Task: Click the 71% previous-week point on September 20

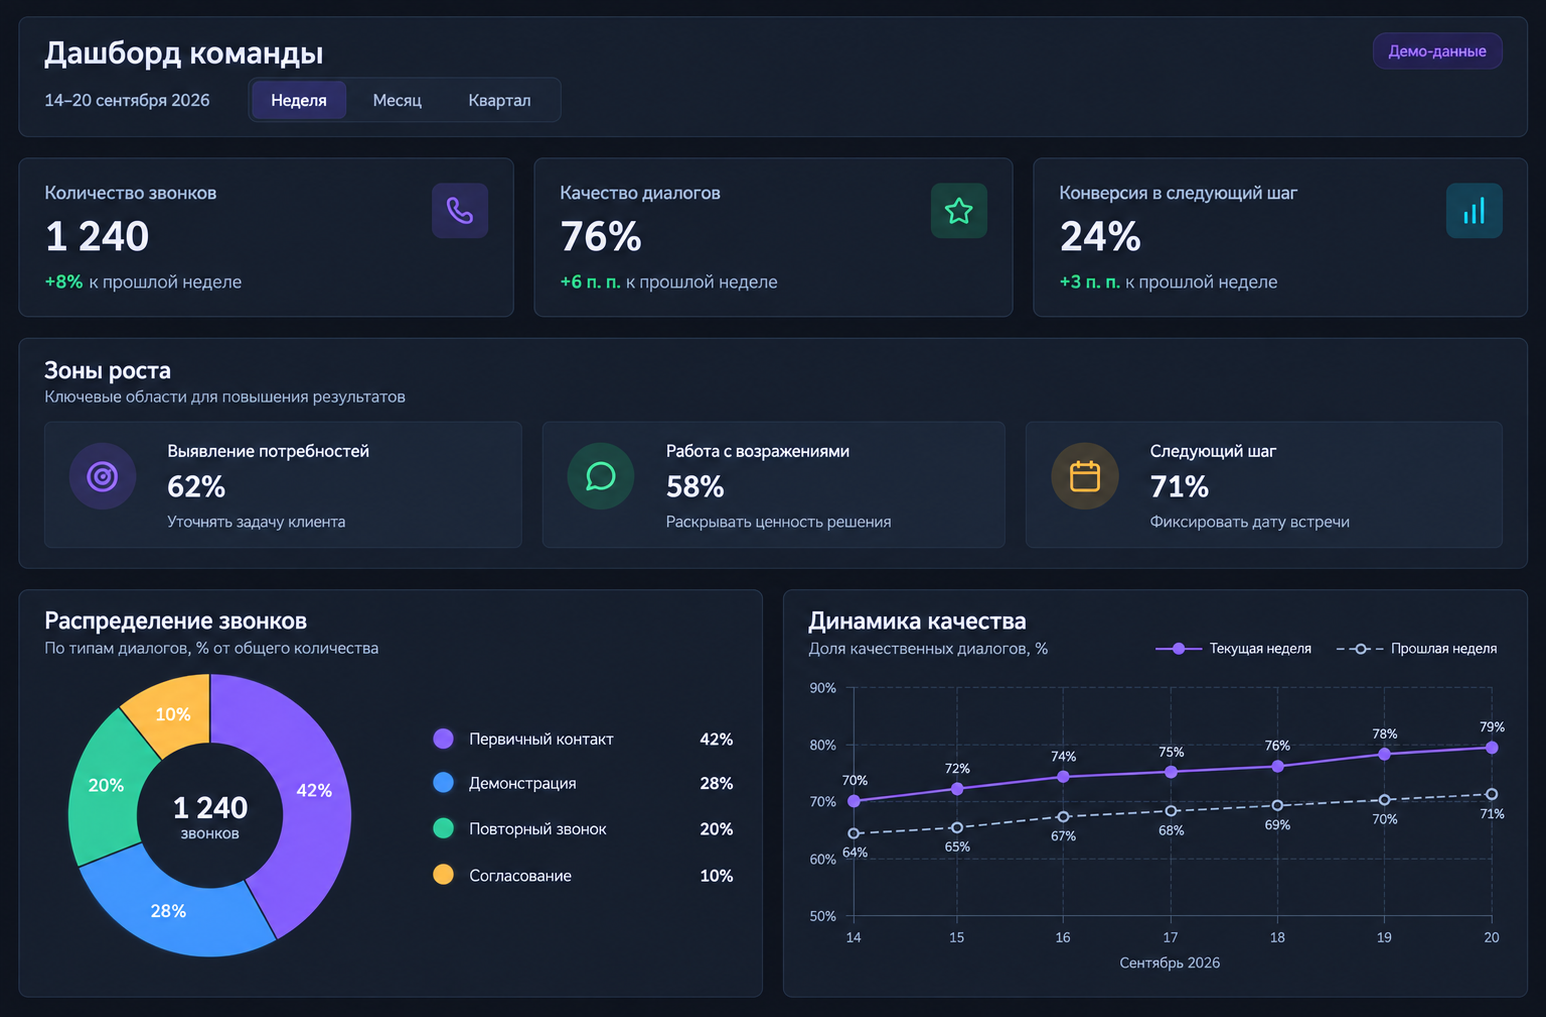Action: tap(1491, 794)
